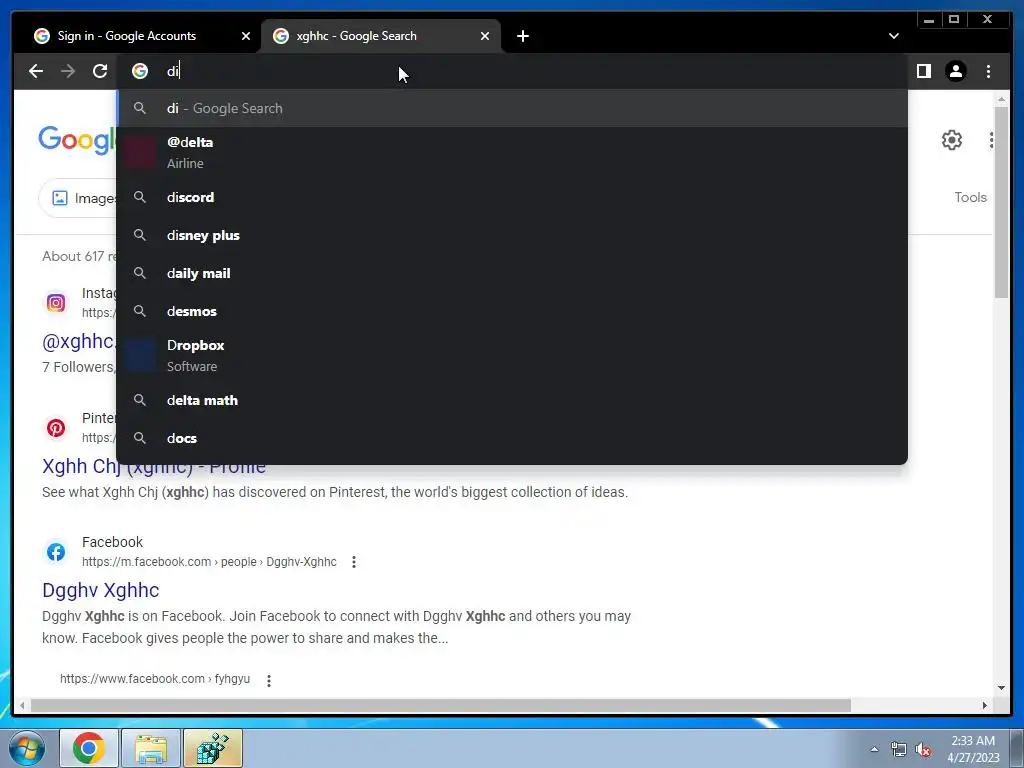Open the Images search filter

[78, 198]
